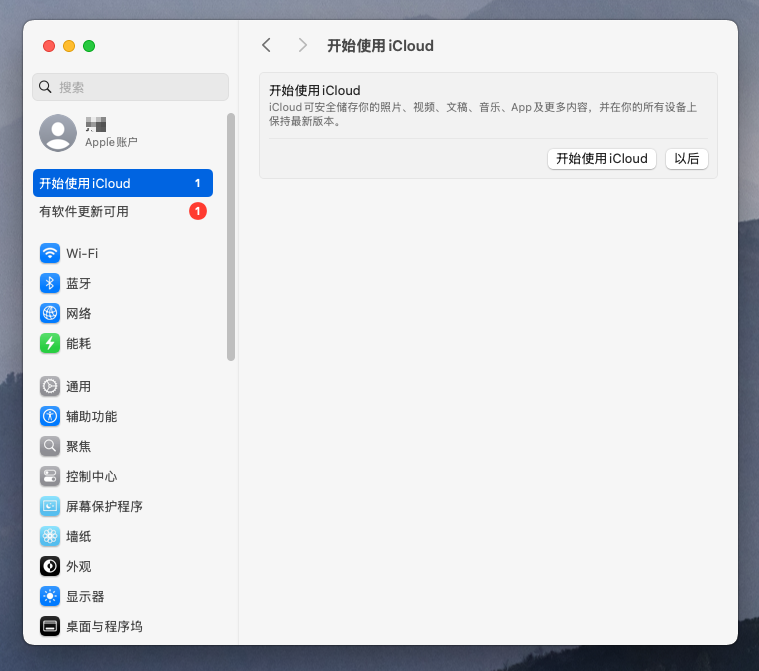Select the 网络 globe icon

pos(50,313)
